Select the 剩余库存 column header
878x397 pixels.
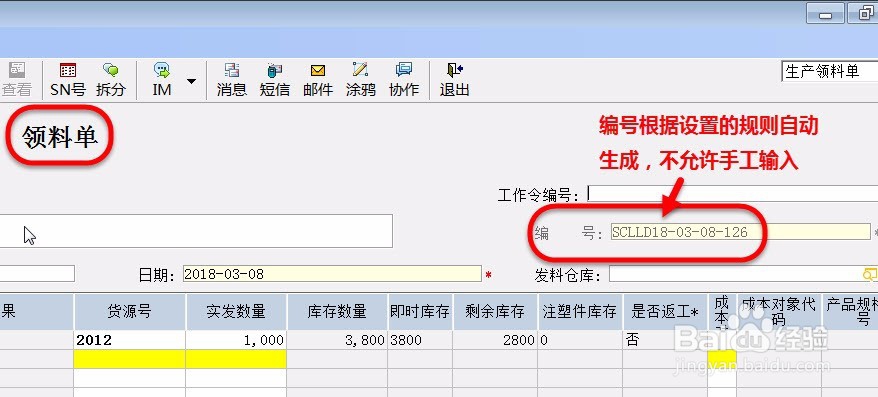(495, 312)
